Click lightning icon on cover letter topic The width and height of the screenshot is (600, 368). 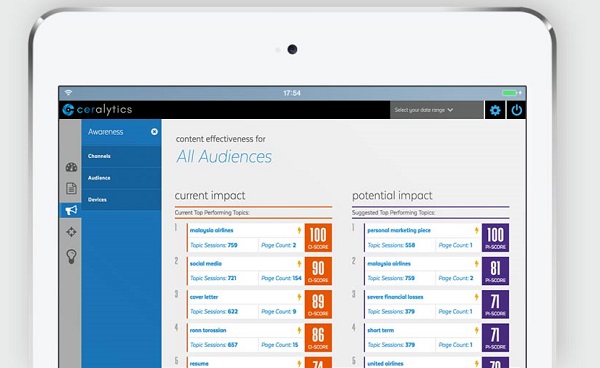pos(299,297)
